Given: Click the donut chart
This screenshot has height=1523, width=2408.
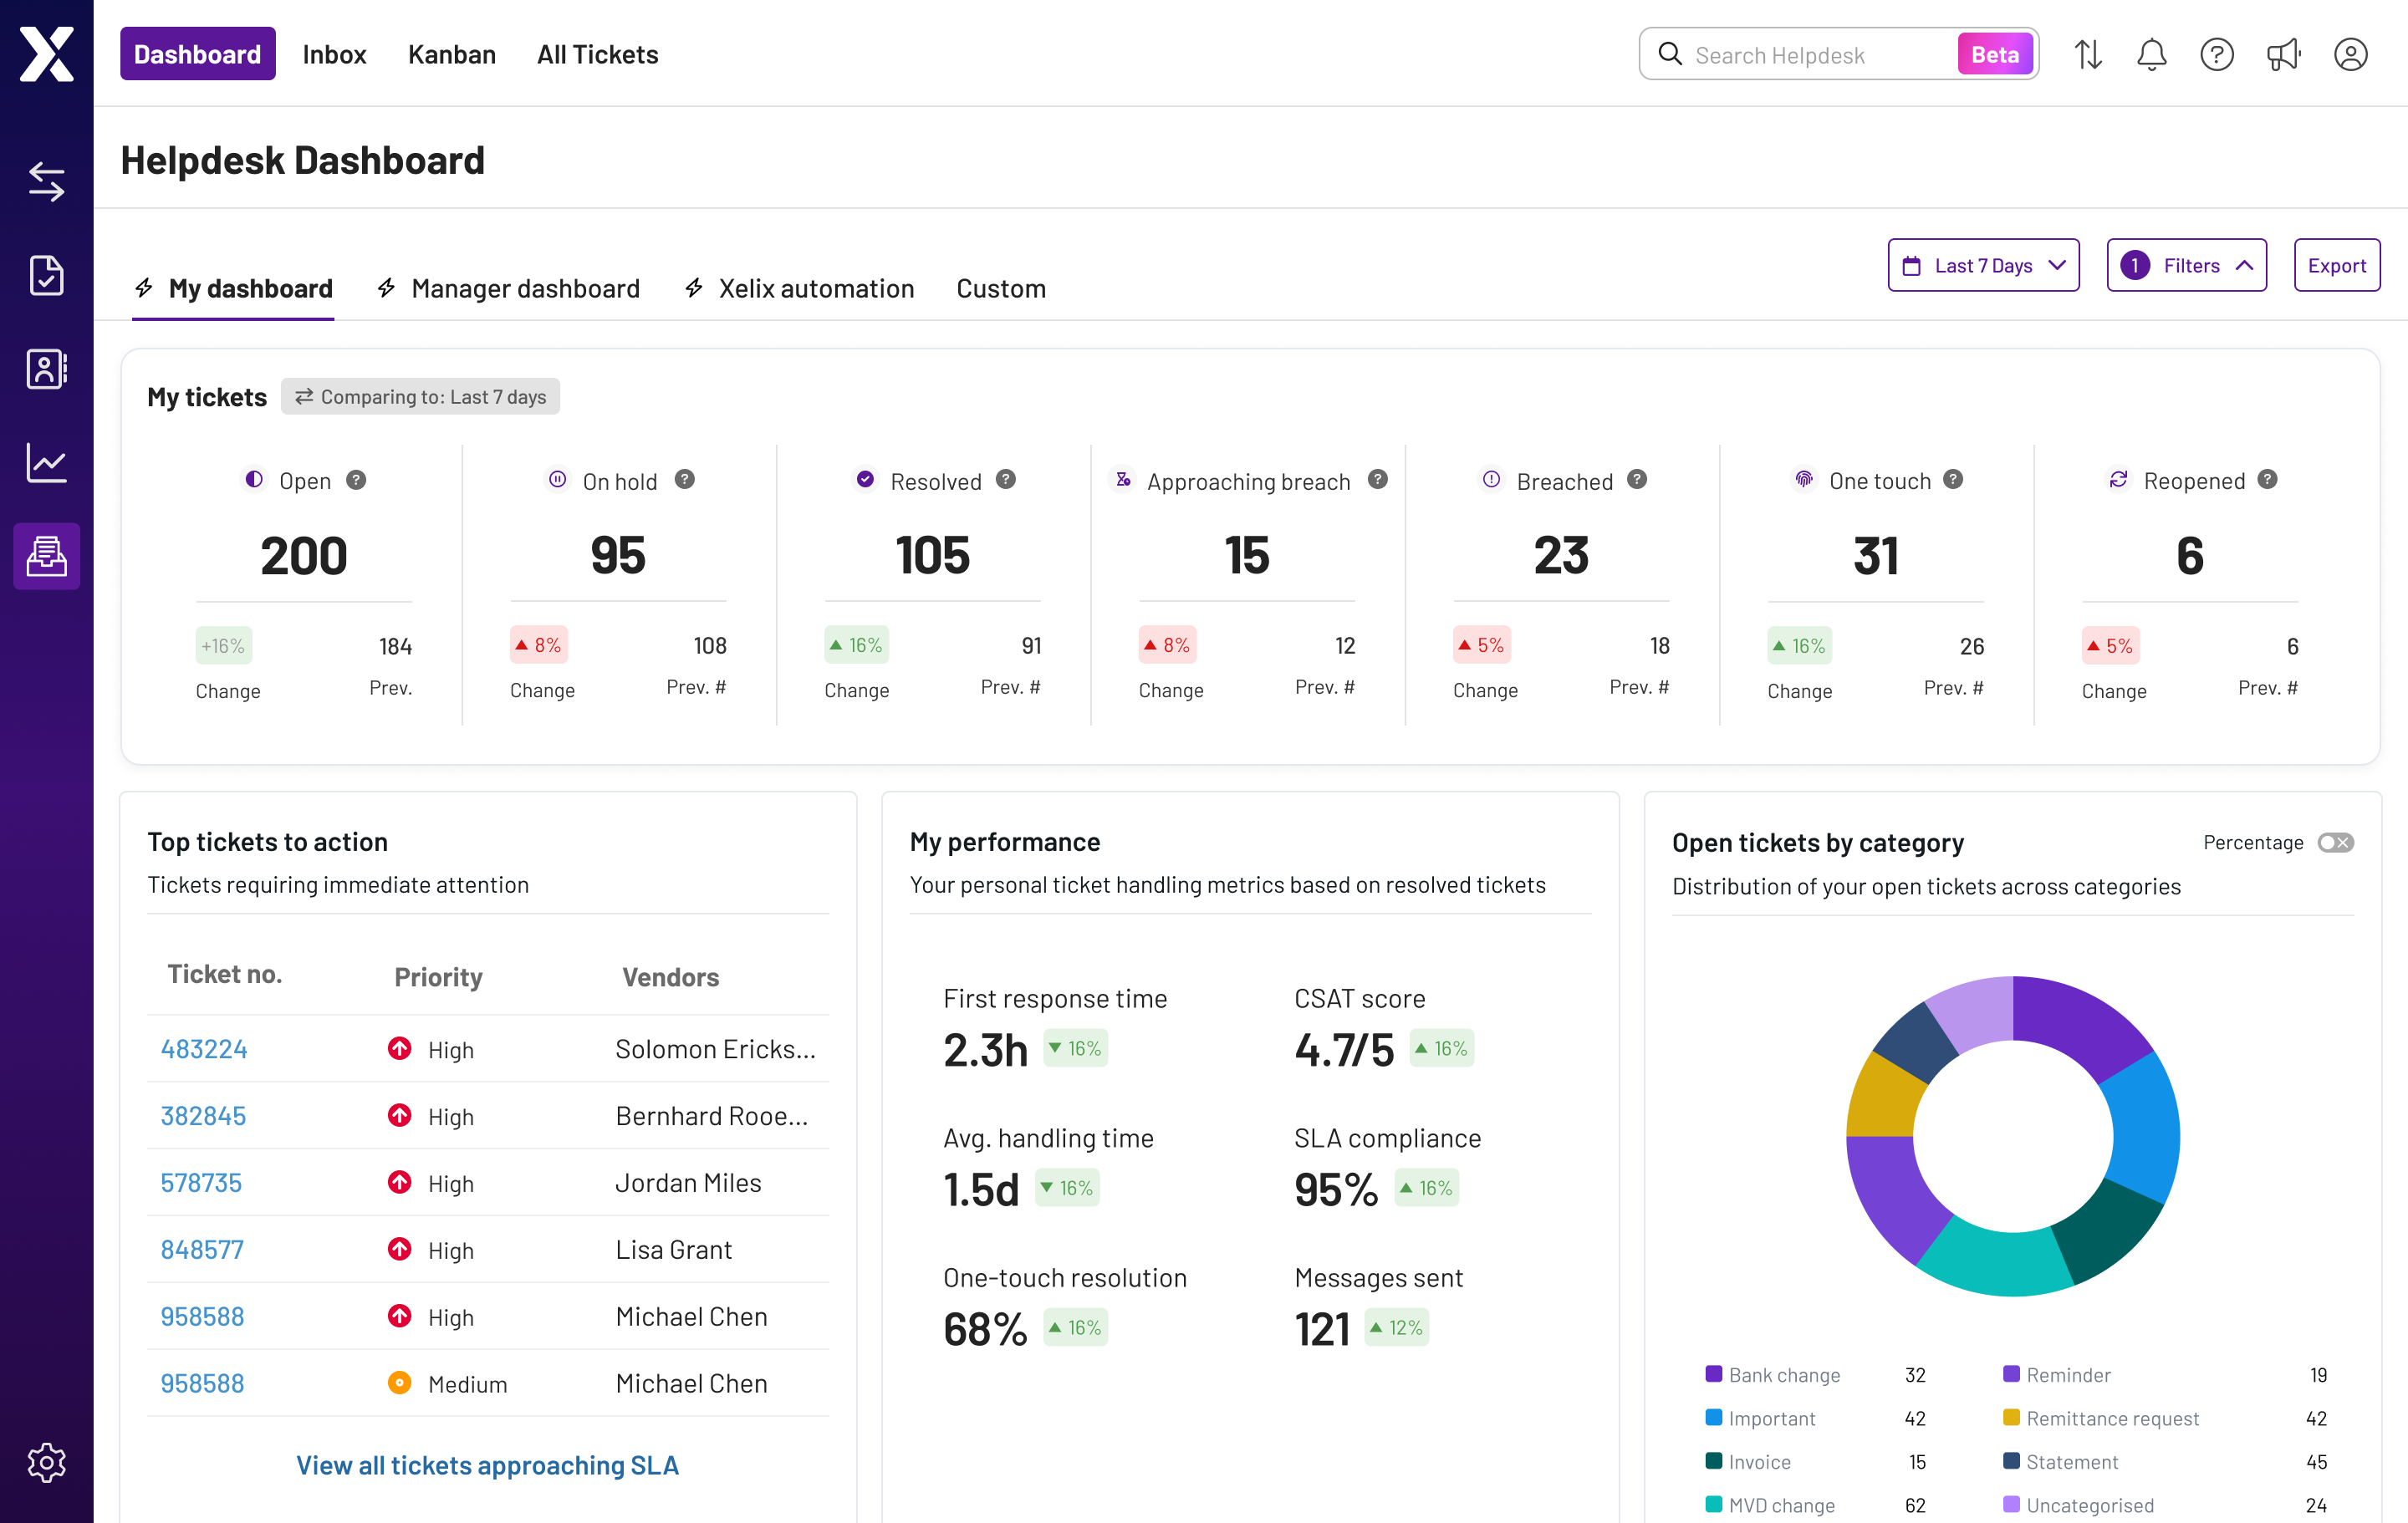Looking at the screenshot, I should pos(2012,1136).
